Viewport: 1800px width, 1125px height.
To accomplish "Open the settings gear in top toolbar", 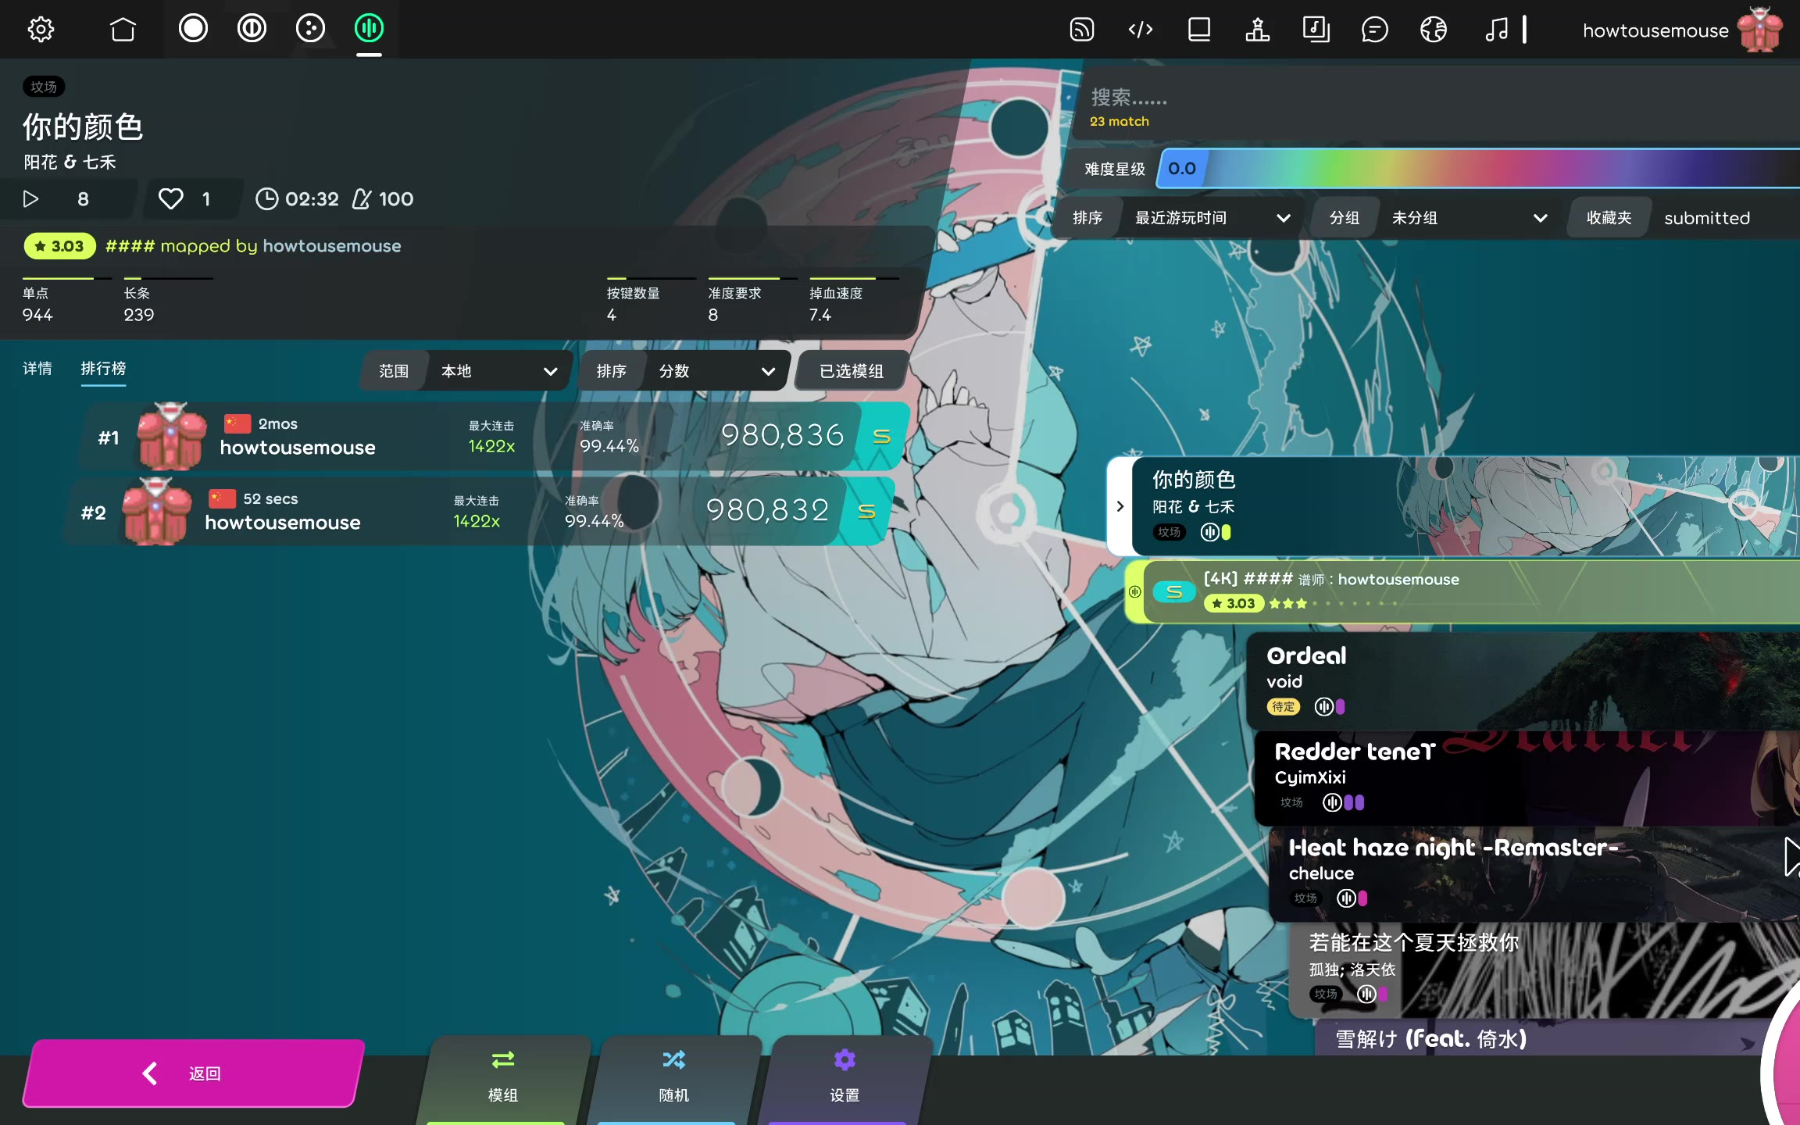I will (x=41, y=29).
